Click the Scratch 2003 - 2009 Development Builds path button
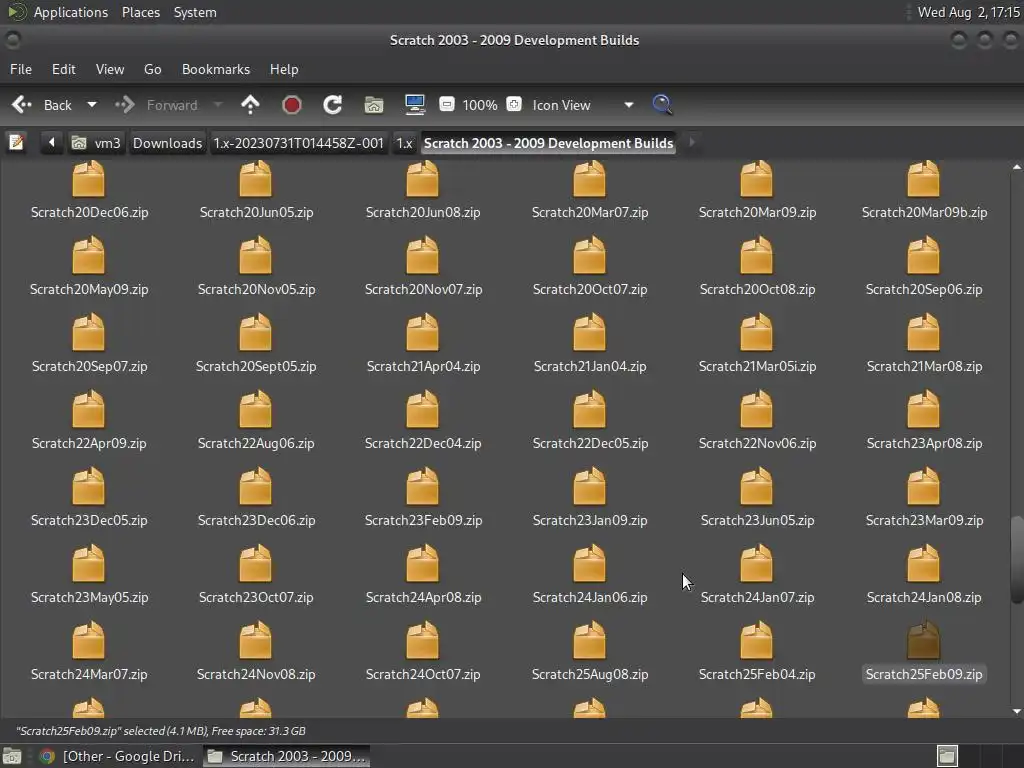The height and width of the screenshot is (768, 1024). [x=549, y=143]
